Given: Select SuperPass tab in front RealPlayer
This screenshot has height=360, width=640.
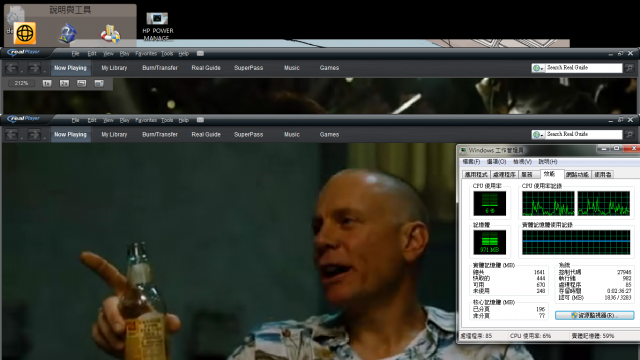Looking at the screenshot, I should [x=249, y=134].
